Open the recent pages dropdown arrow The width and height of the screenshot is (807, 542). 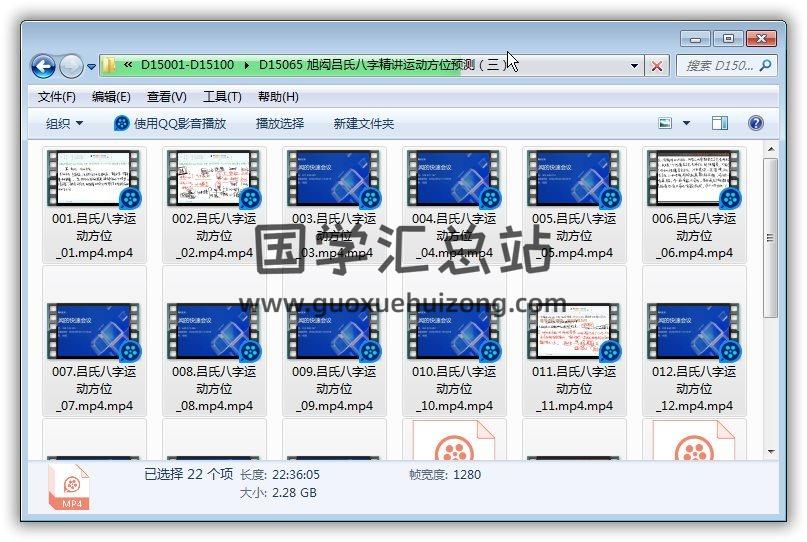click(x=92, y=67)
